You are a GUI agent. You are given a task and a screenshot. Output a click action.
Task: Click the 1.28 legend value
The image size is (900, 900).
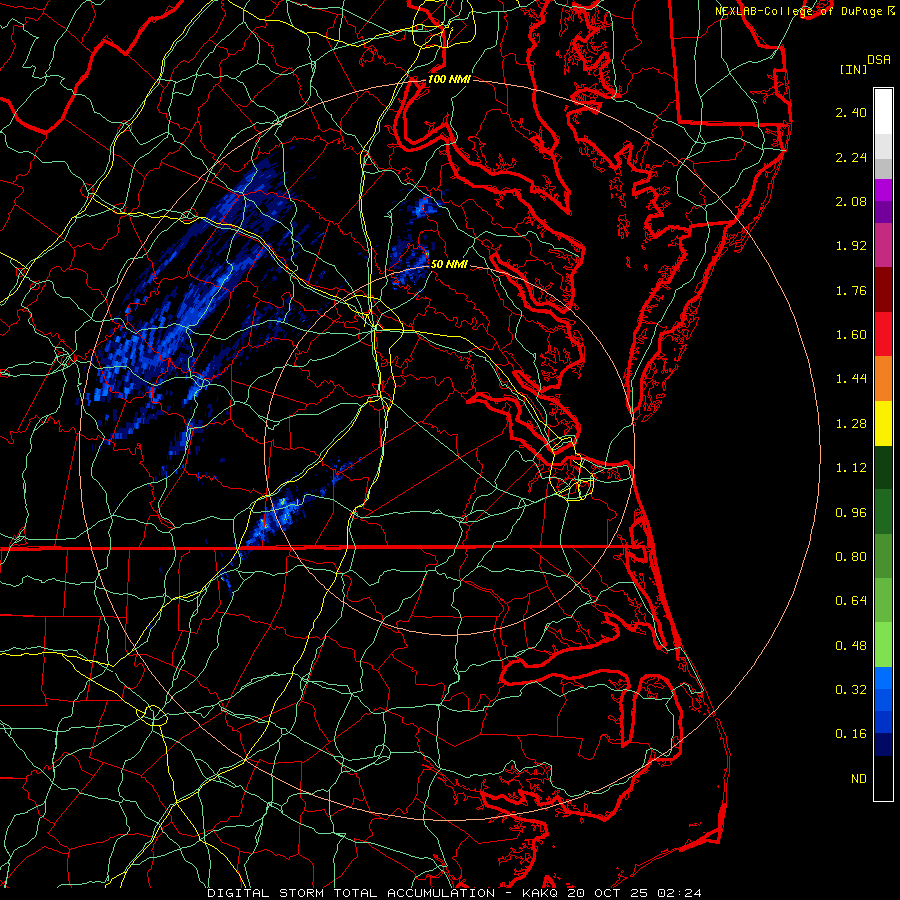coord(851,424)
